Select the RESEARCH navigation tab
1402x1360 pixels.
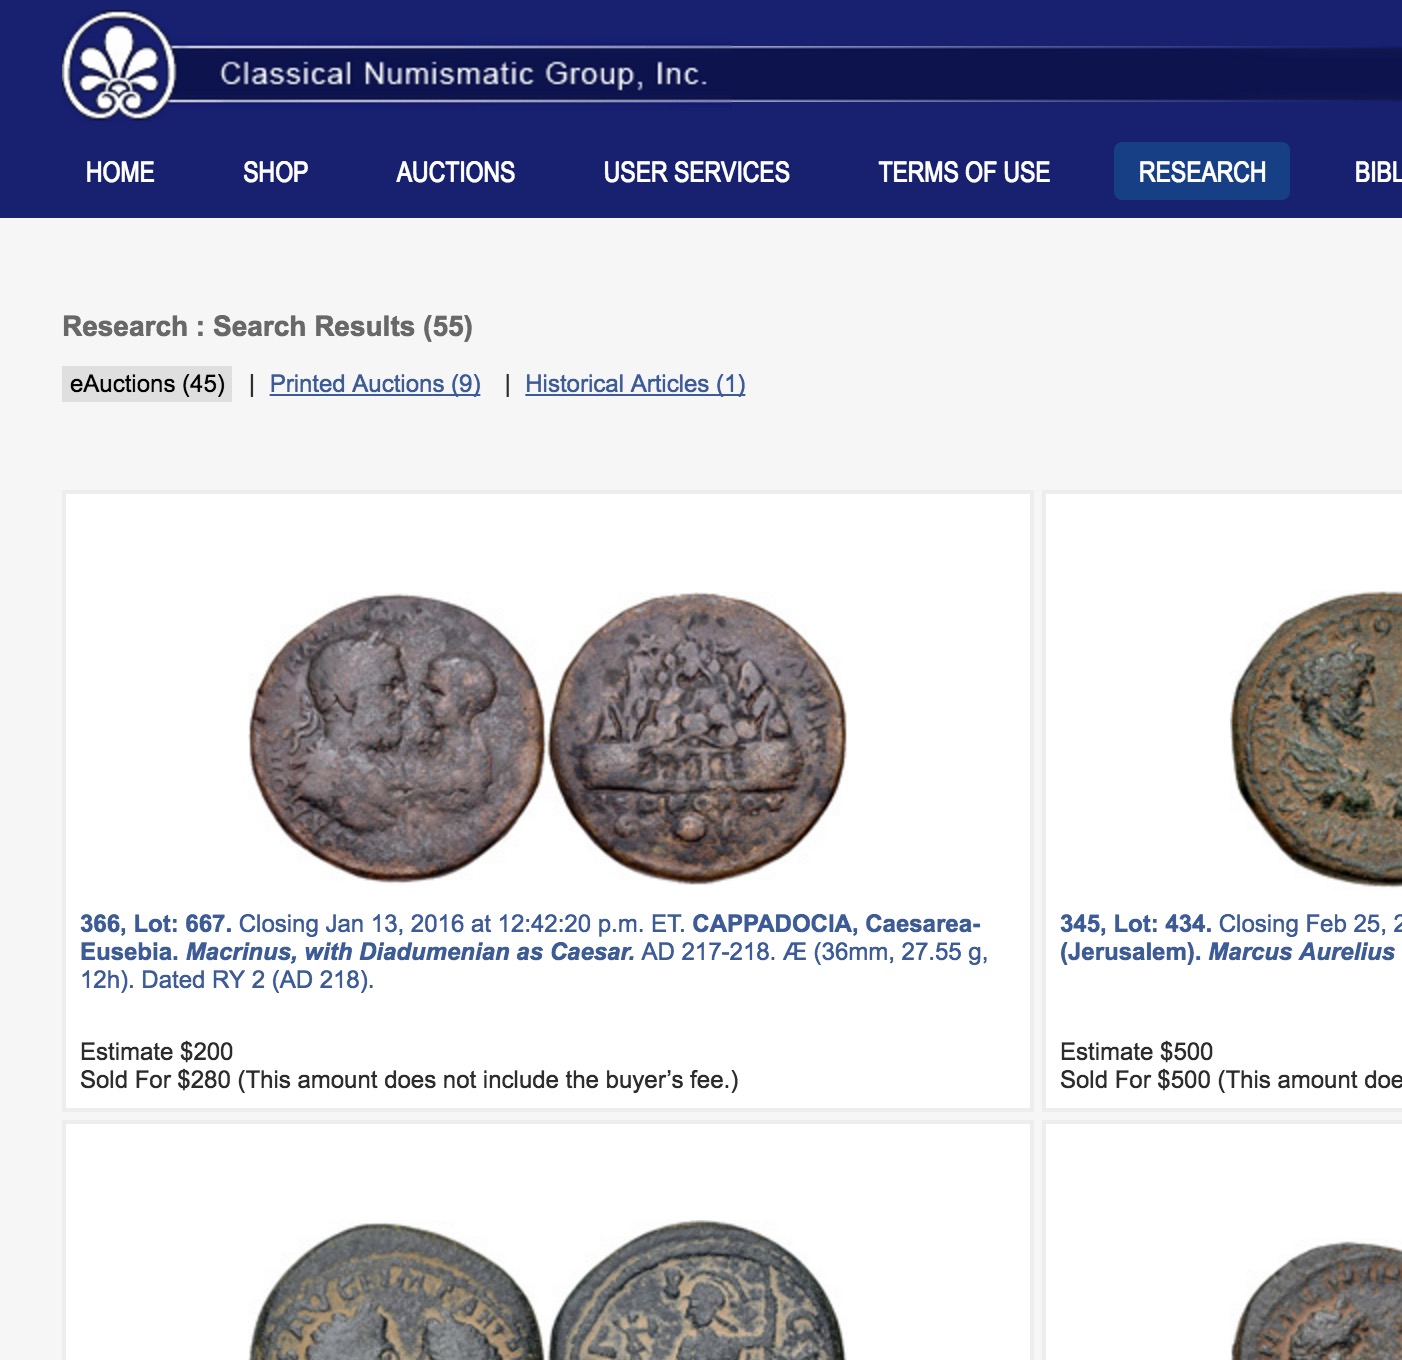[1202, 172]
